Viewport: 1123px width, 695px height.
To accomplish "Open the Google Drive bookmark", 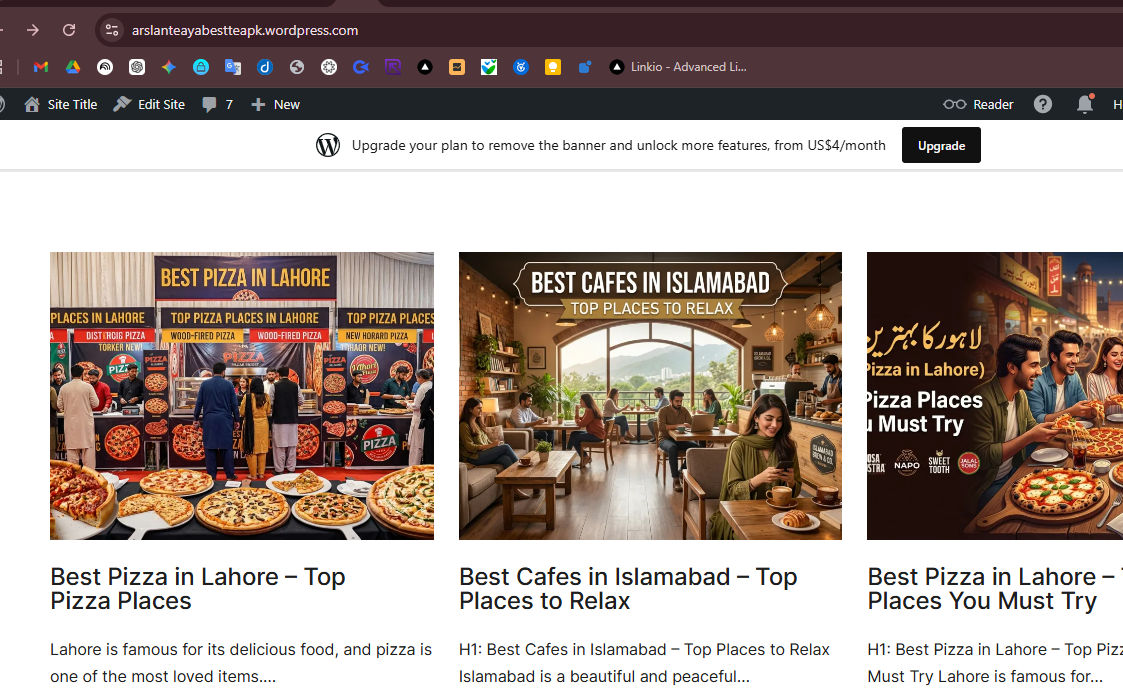I will [x=73, y=67].
